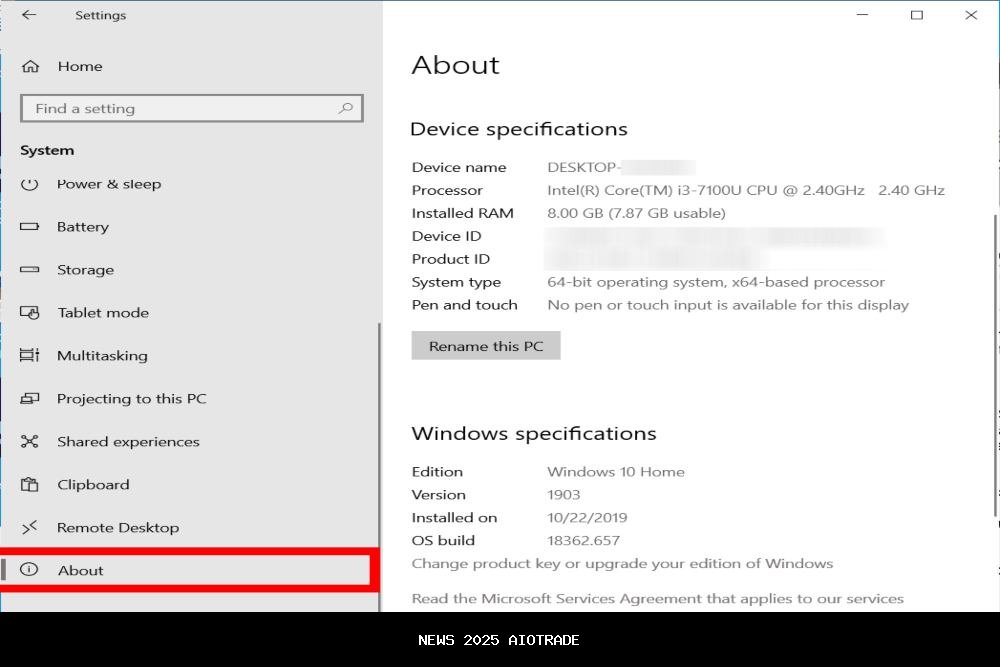This screenshot has height=667, width=1000.
Task: Click the Power & sleep icon
Action: tap(30, 184)
